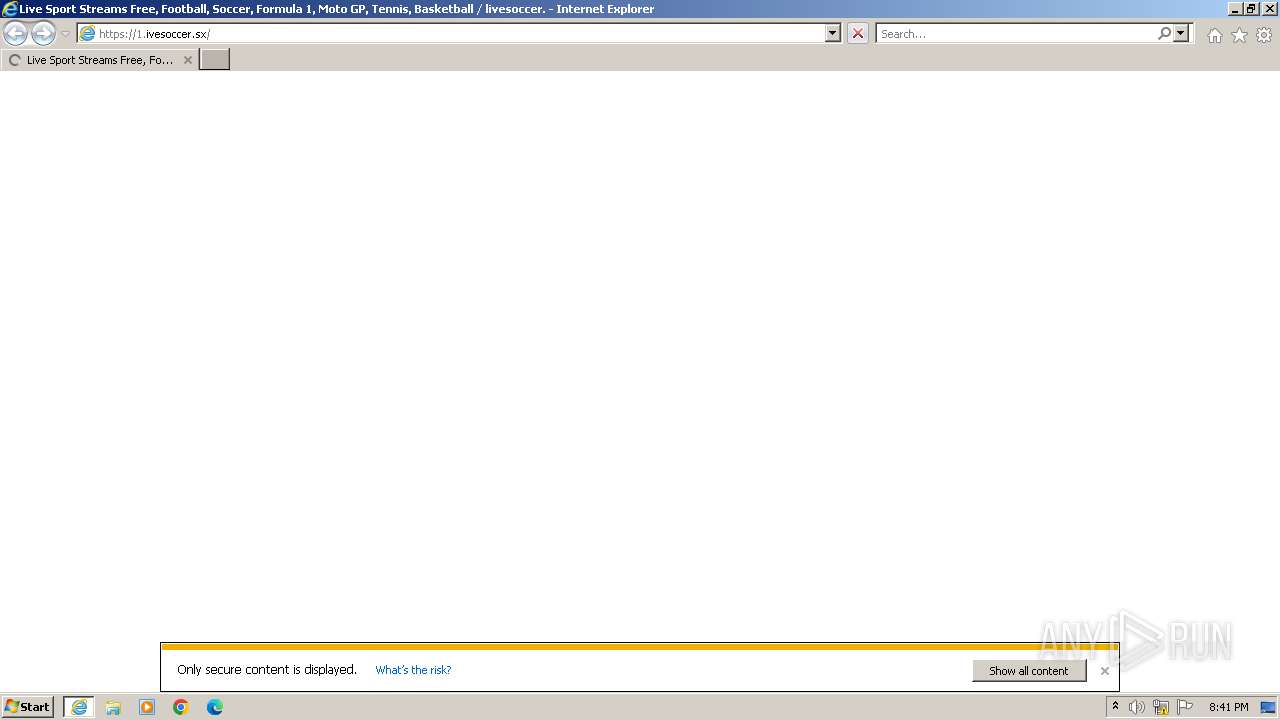The width and height of the screenshot is (1280, 720).
Task: Click the Internet Explorer taskbar icon
Action: (79, 707)
